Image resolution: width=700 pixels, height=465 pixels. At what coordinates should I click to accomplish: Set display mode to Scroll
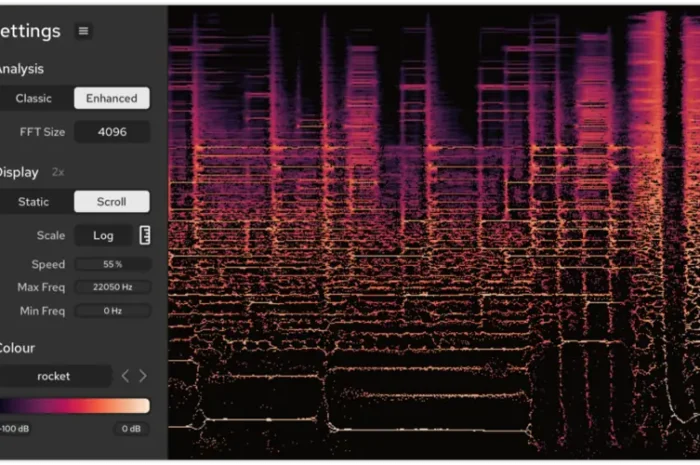[112, 202]
